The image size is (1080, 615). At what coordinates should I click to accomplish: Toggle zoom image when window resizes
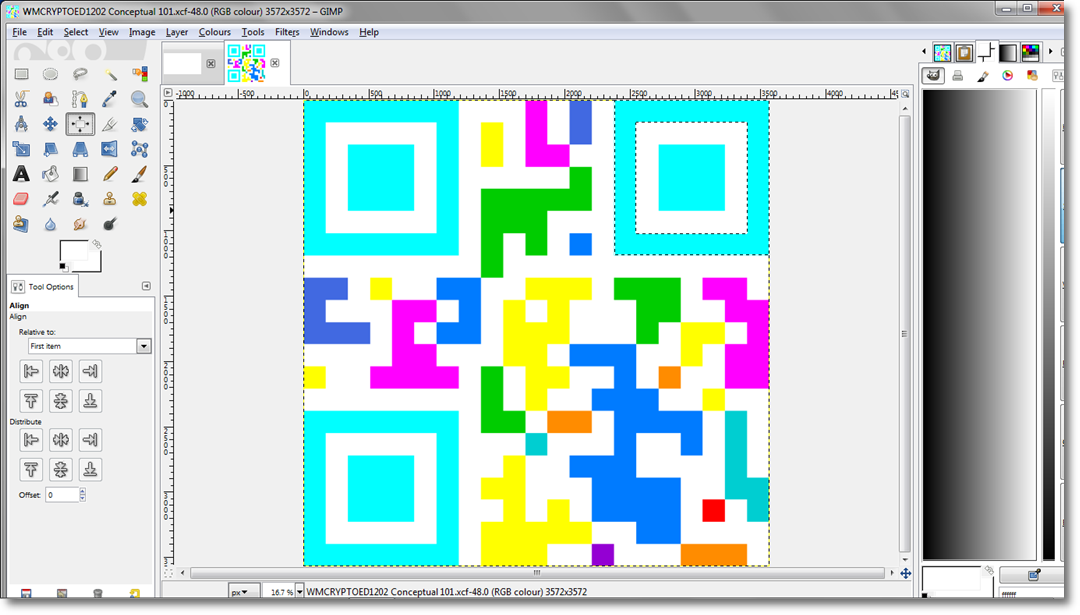click(905, 93)
